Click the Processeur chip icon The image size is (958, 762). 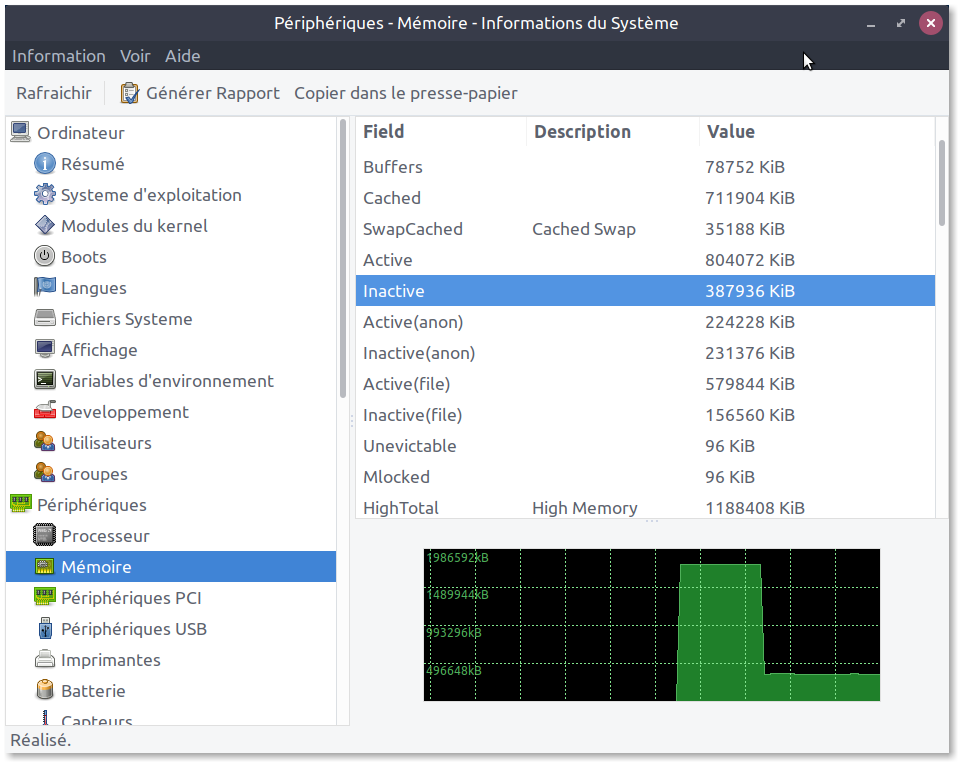tap(44, 536)
